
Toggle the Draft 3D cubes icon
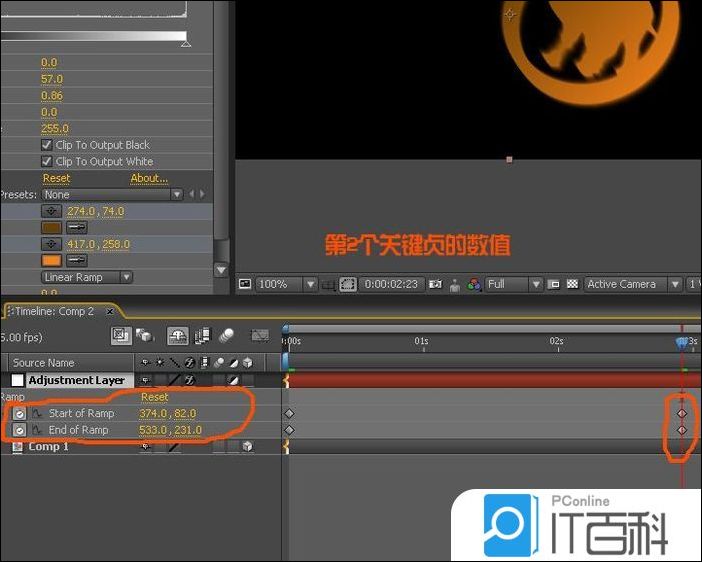point(145,335)
